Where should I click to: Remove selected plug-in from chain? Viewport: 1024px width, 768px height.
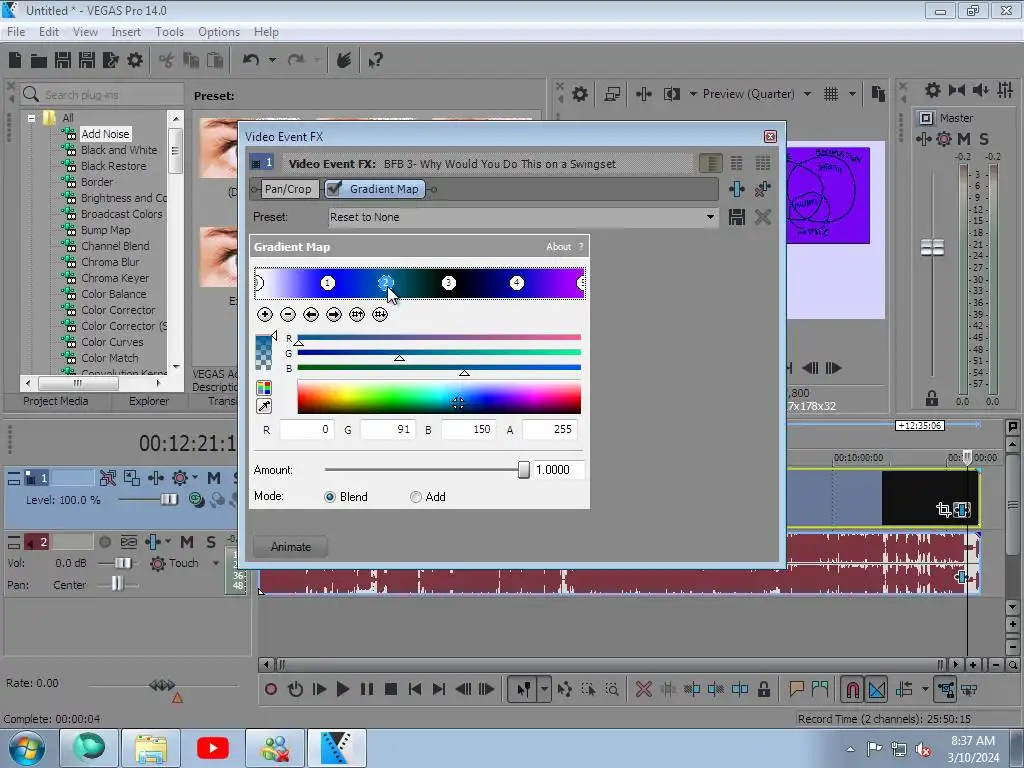coord(762,189)
